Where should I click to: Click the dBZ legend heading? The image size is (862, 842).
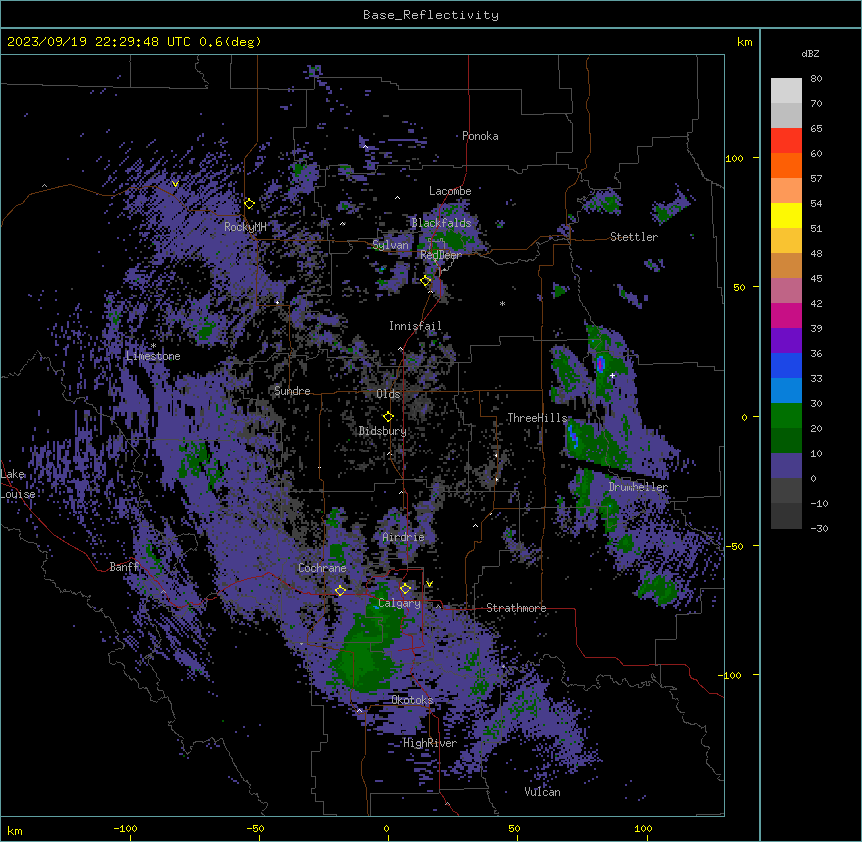pyautogui.click(x=810, y=53)
